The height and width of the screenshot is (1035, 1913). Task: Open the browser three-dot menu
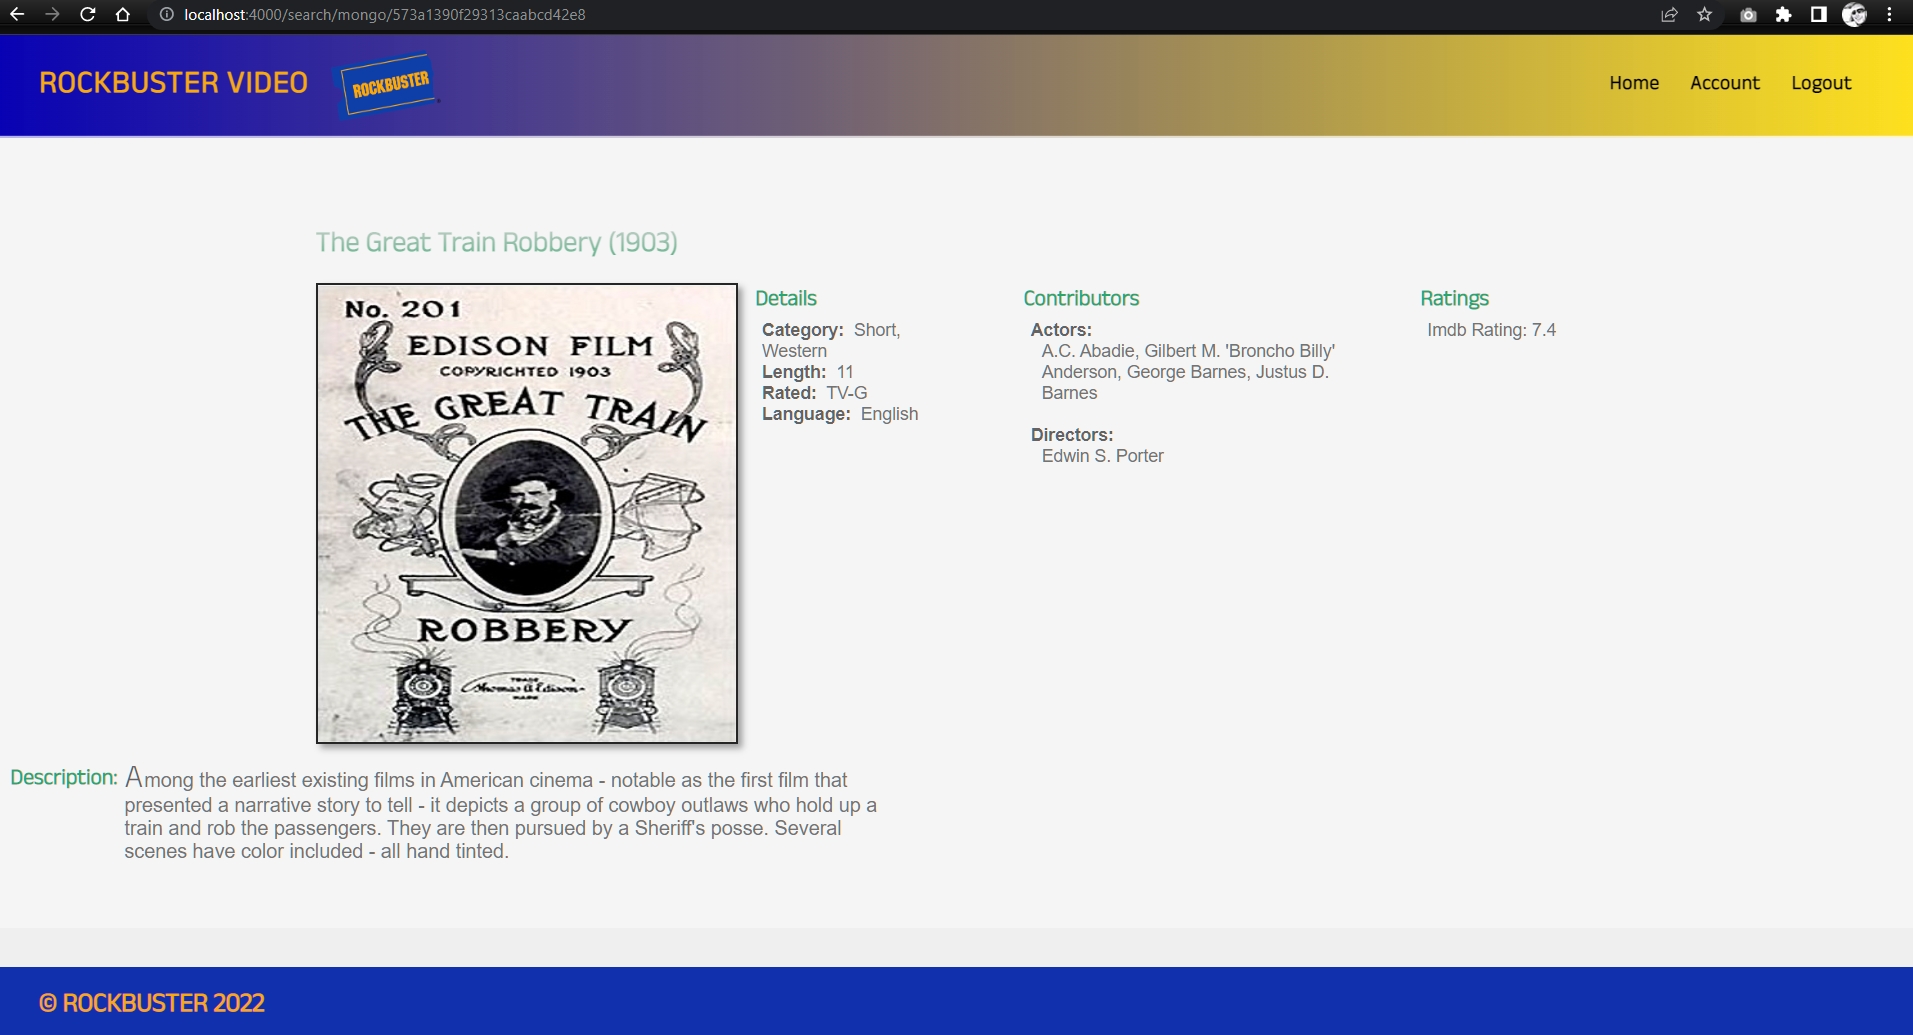pyautogui.click(x=1889, y=14)
